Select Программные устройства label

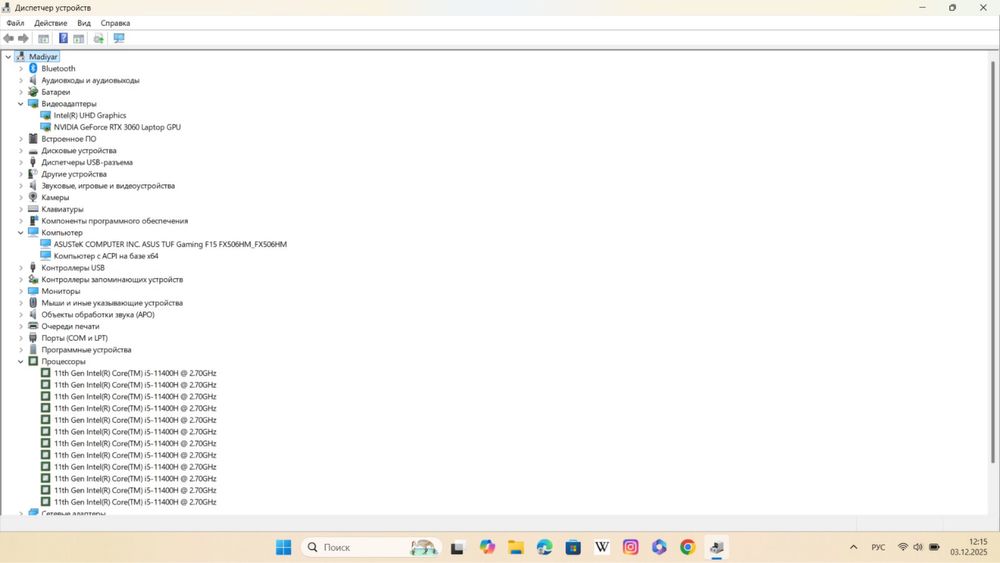(x=86, y=349)
